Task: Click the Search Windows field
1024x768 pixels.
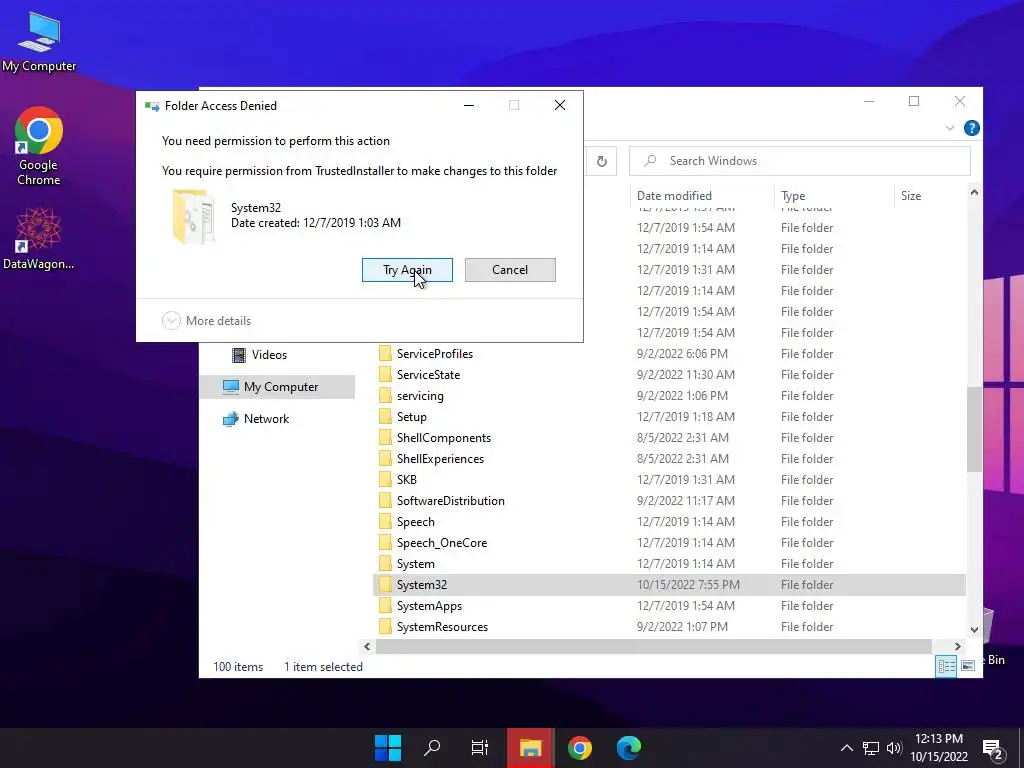Action: click(x=799, y=161)
